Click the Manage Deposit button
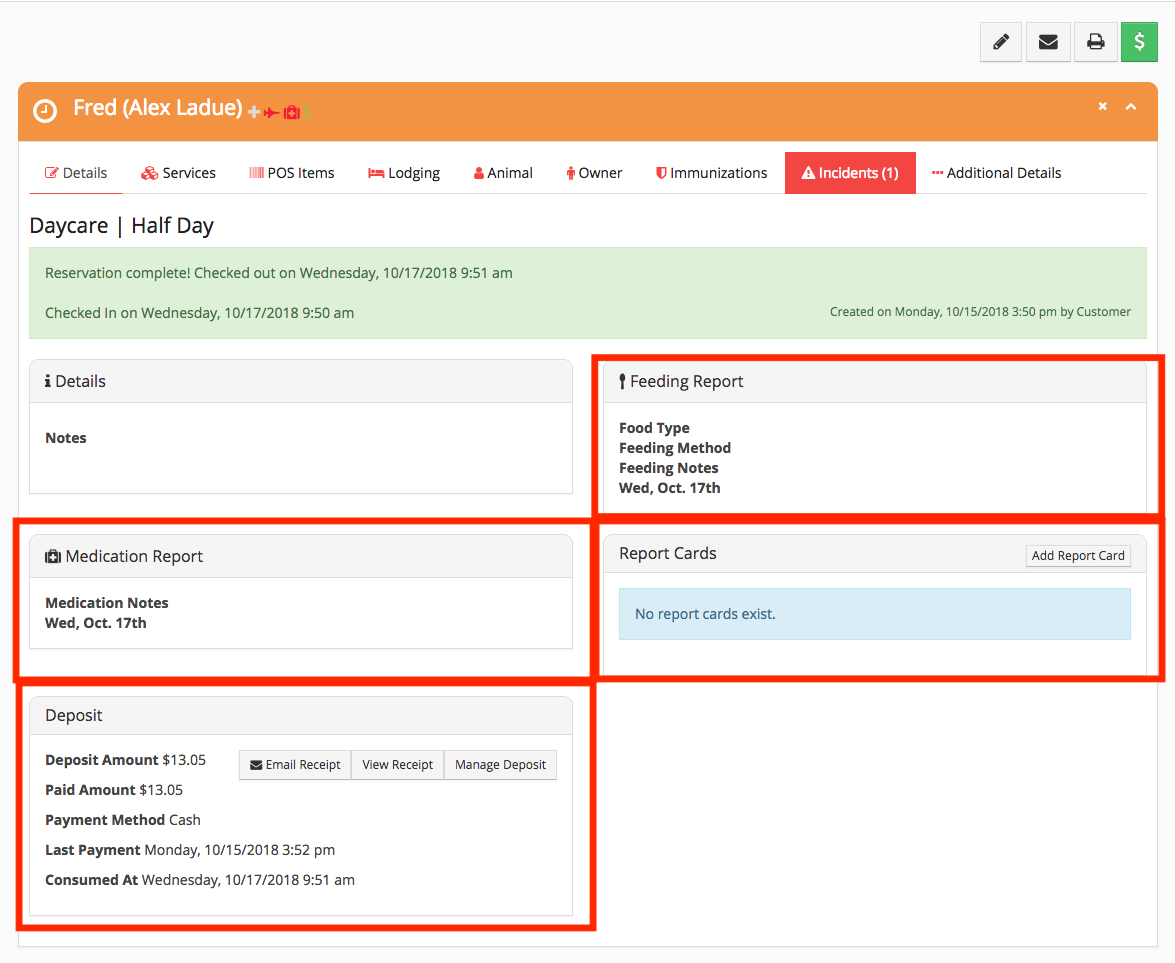This screenshot has height=963, width=1175. coord(500,764)
